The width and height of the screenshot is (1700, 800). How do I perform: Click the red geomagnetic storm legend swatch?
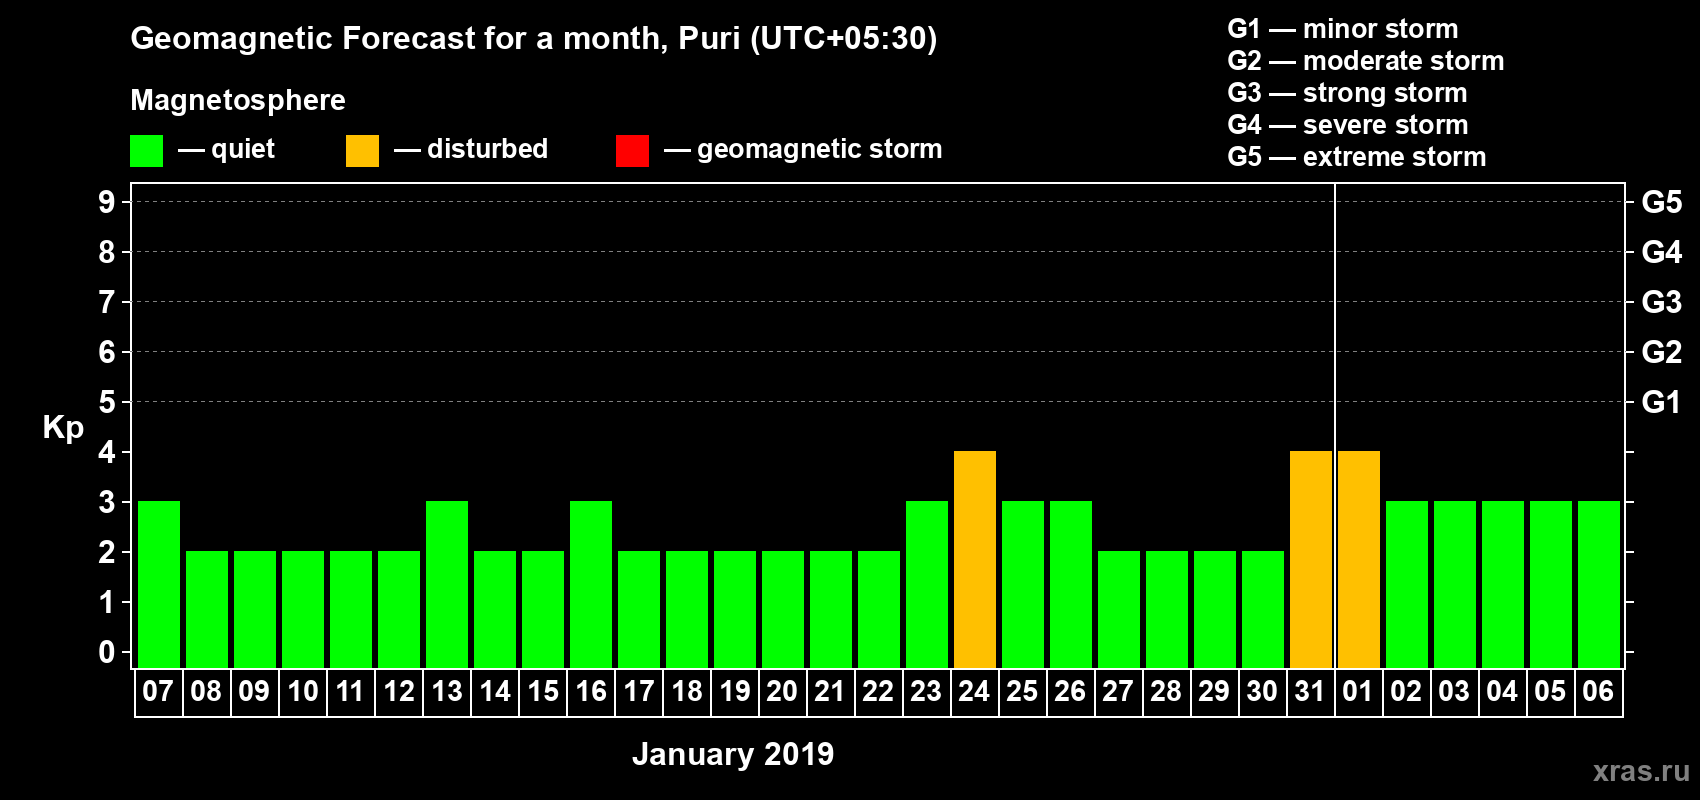click(x=632, y=151)
